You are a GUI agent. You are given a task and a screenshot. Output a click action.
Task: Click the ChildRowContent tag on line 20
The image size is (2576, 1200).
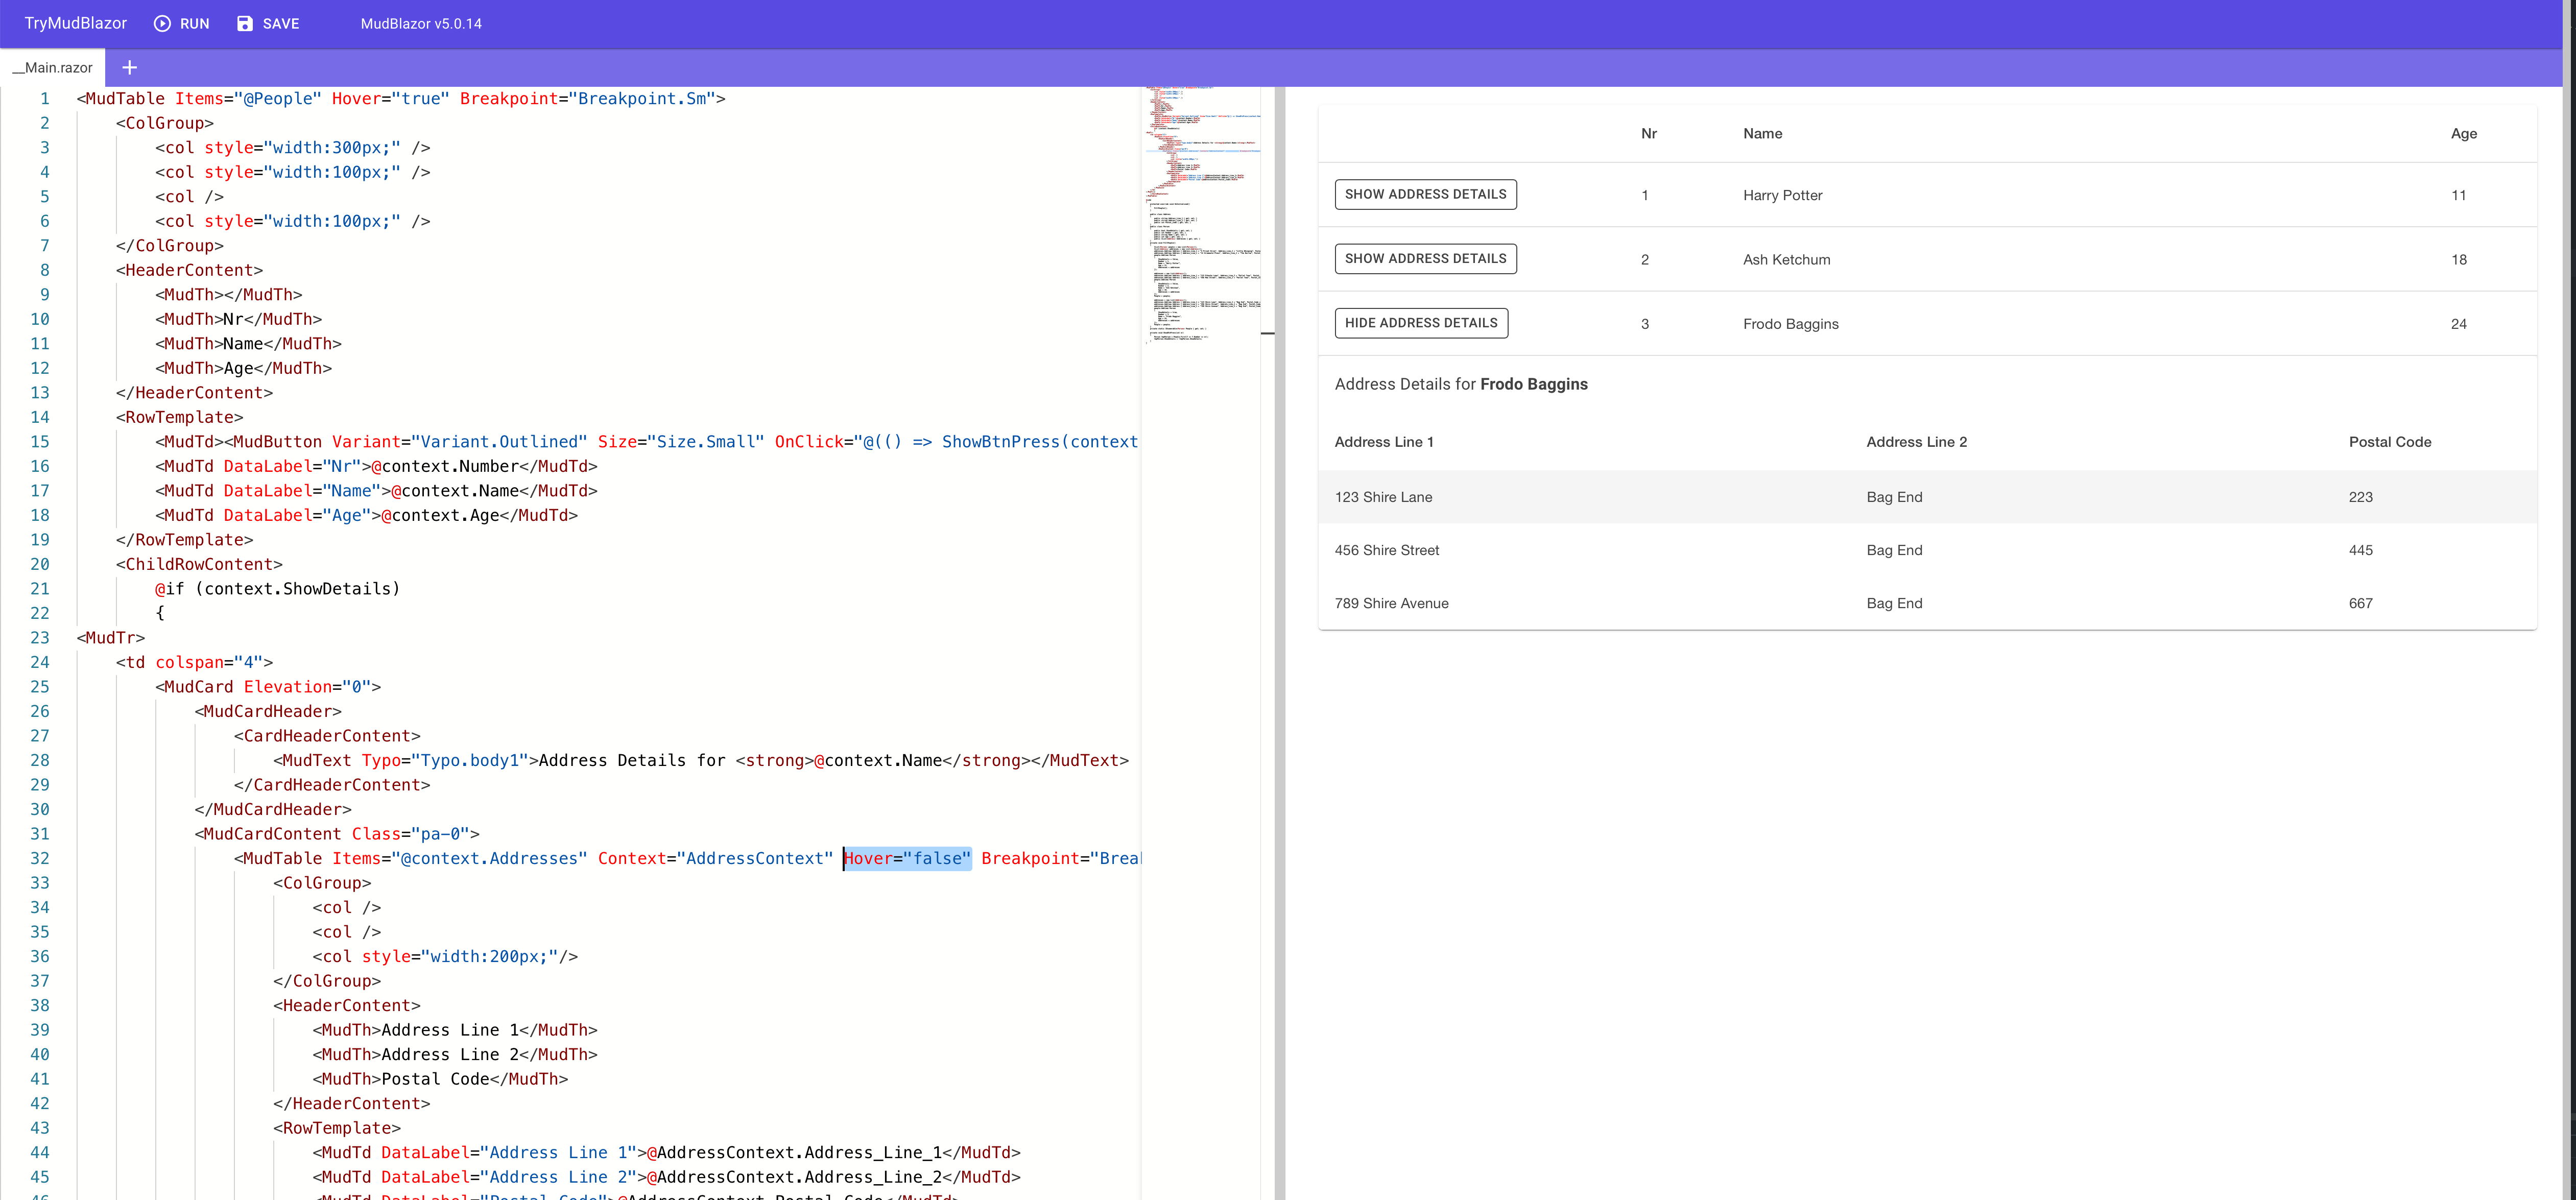199,564
